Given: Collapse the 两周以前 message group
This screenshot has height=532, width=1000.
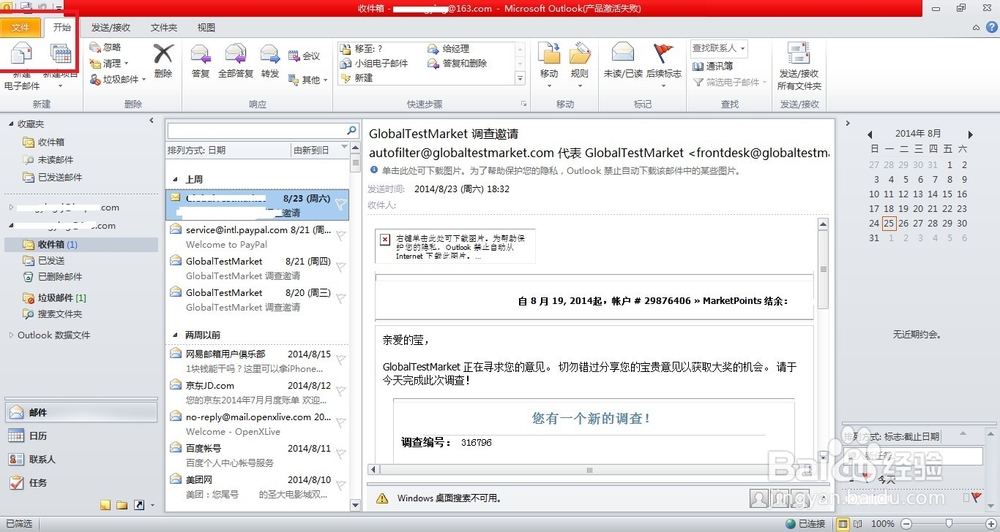Looking at the screenshot, I should tap(175, 335).
